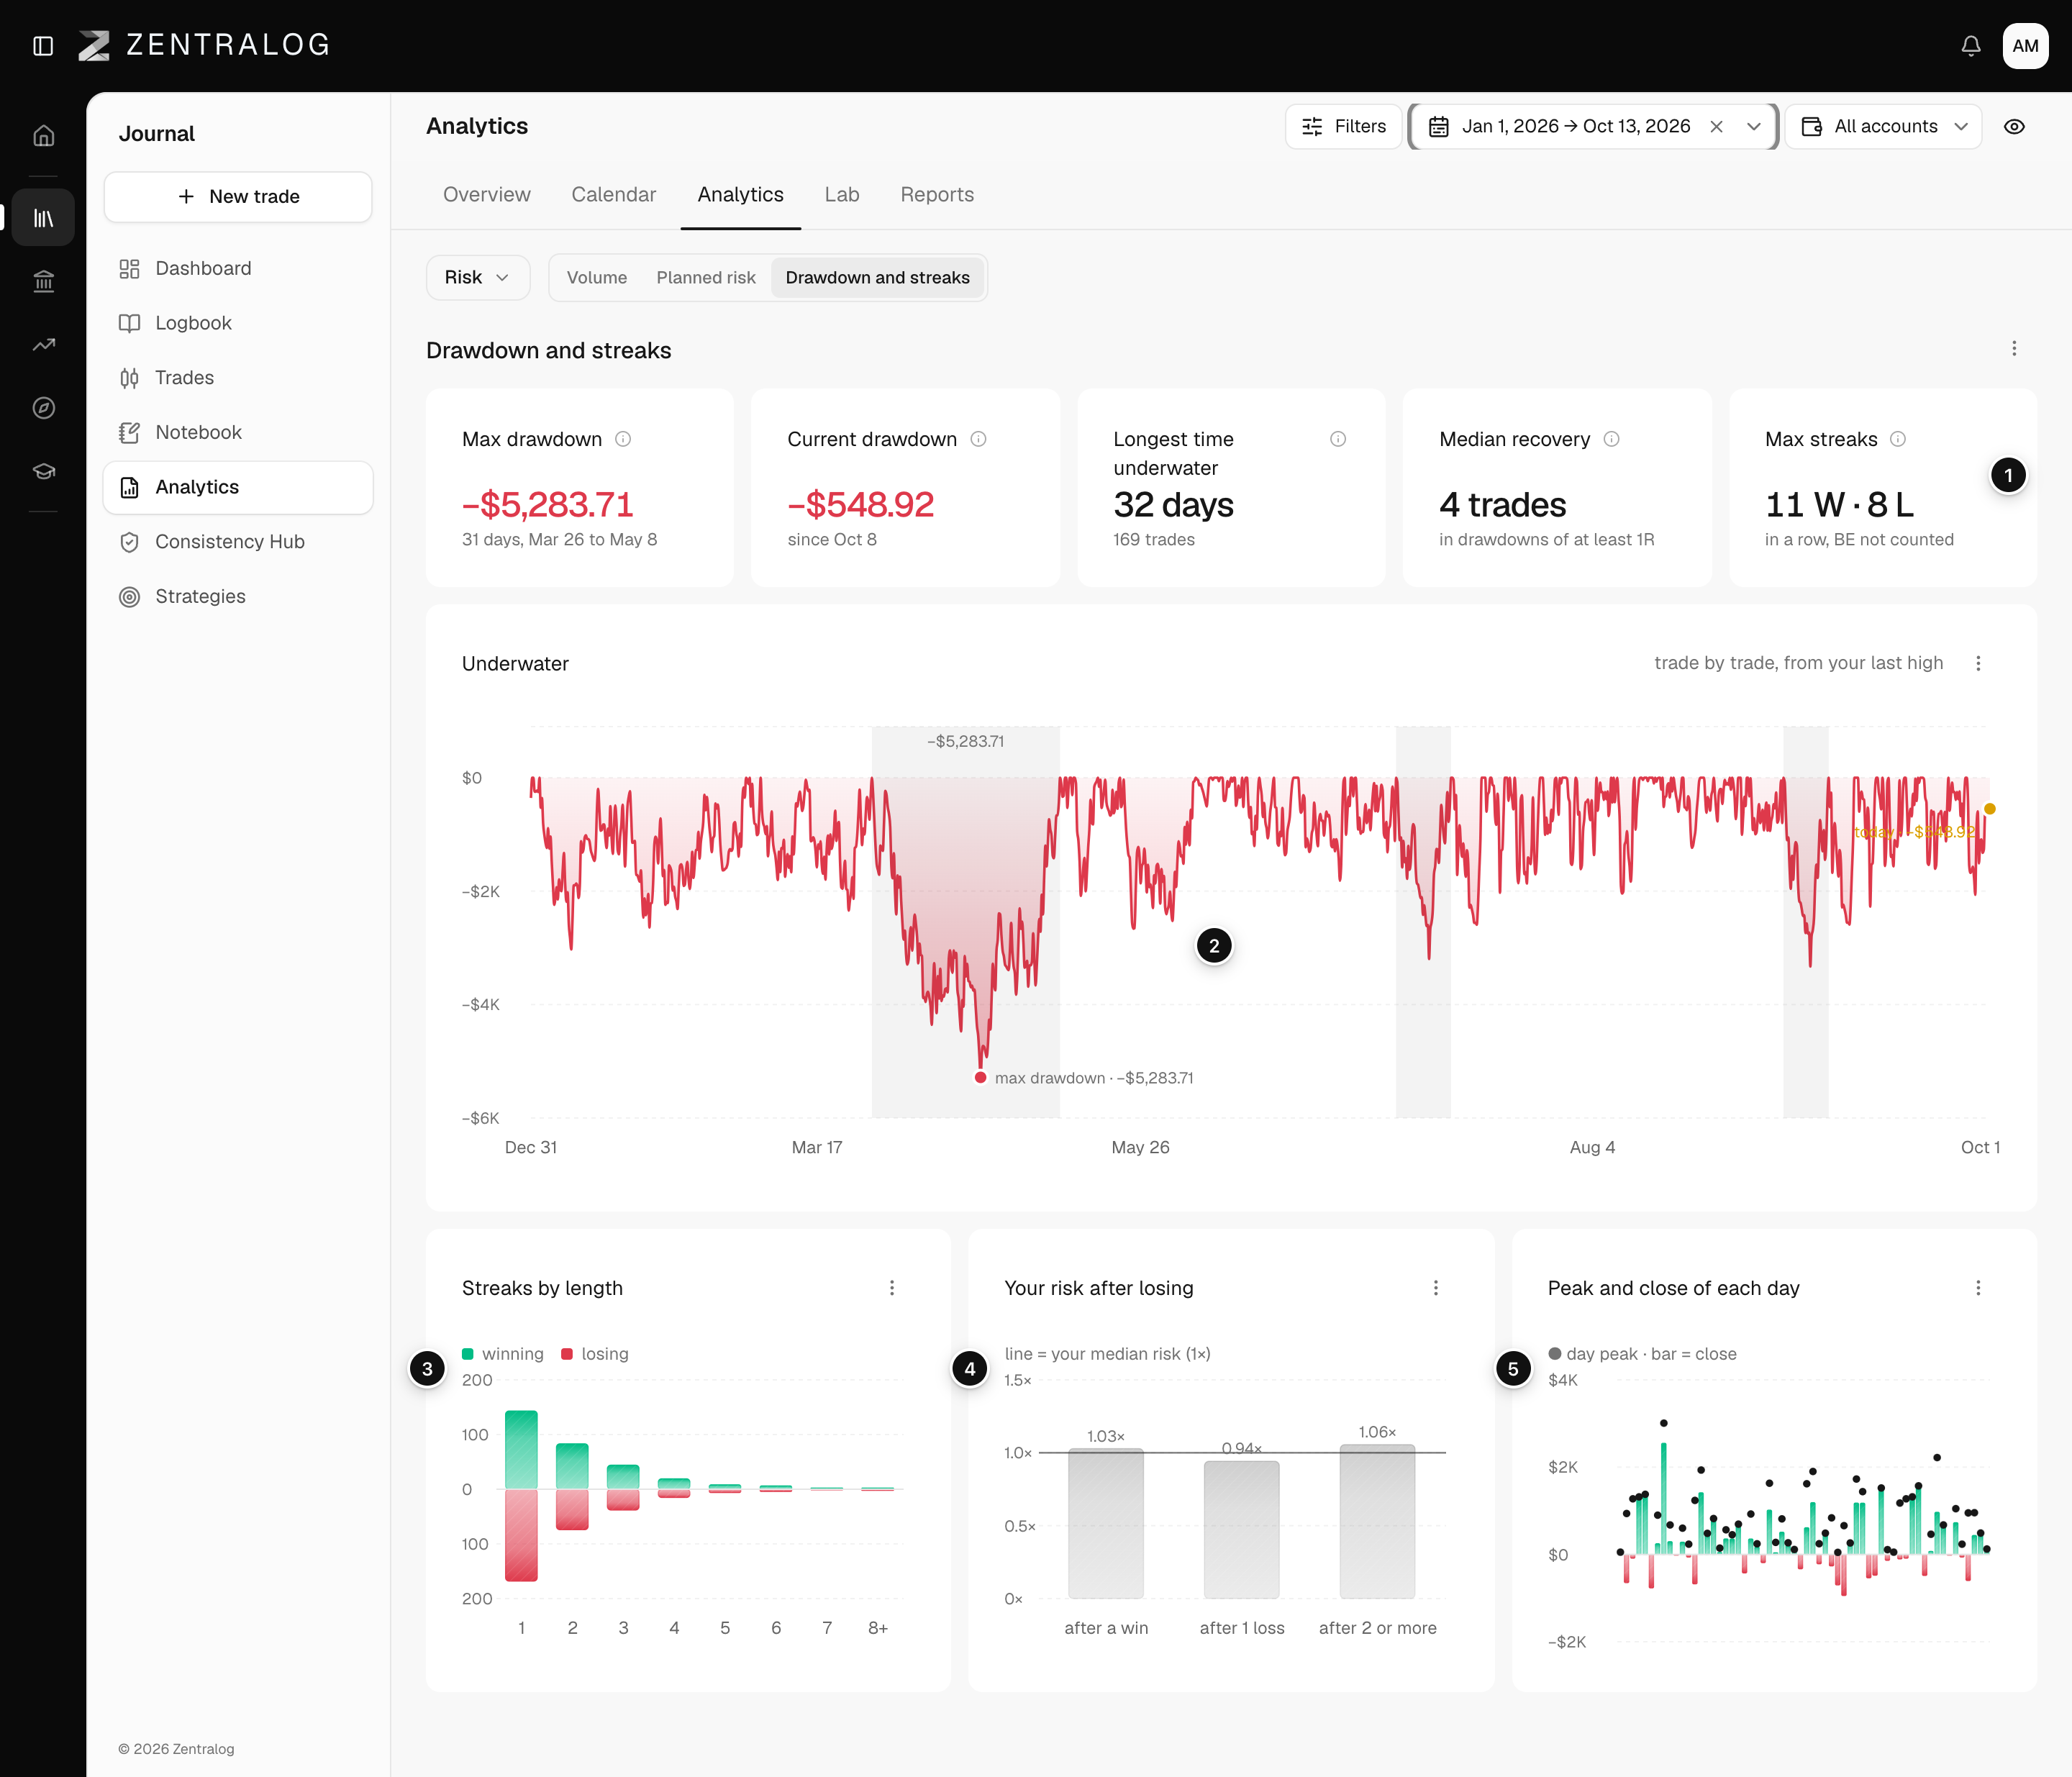Open Underwater chart options menu

1978,663
